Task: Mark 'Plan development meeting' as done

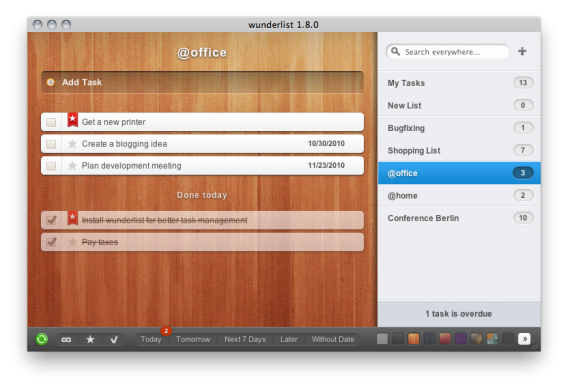Action: [51, 166]
